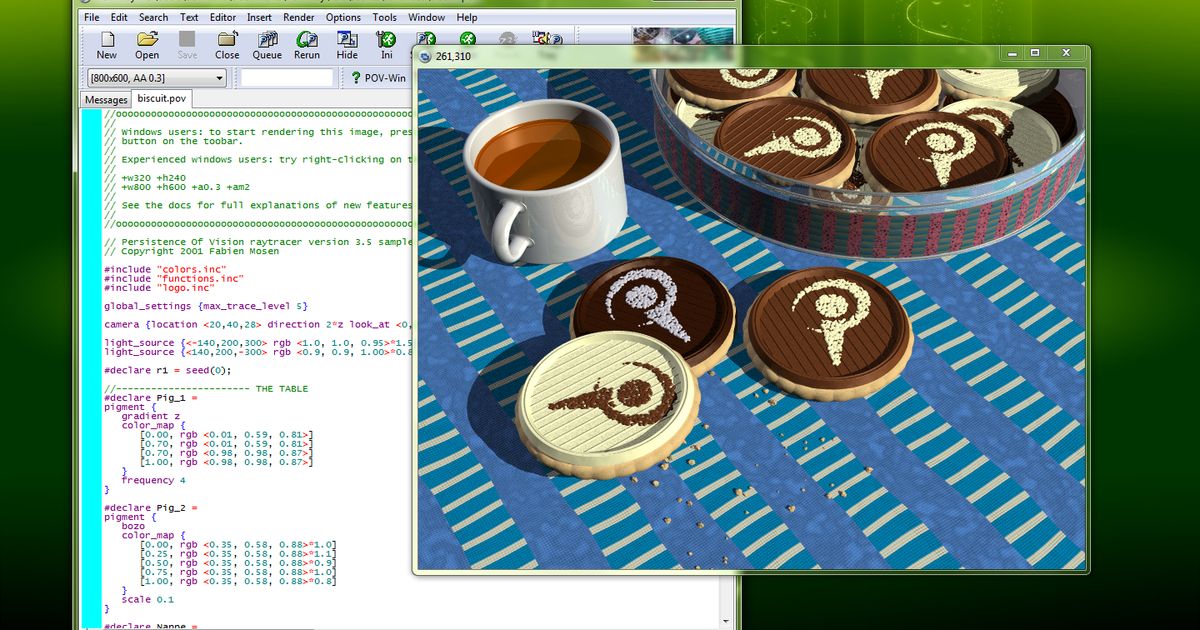Open the render Queue from the toolbar
1200x630 pixels.
coord(267,44)
